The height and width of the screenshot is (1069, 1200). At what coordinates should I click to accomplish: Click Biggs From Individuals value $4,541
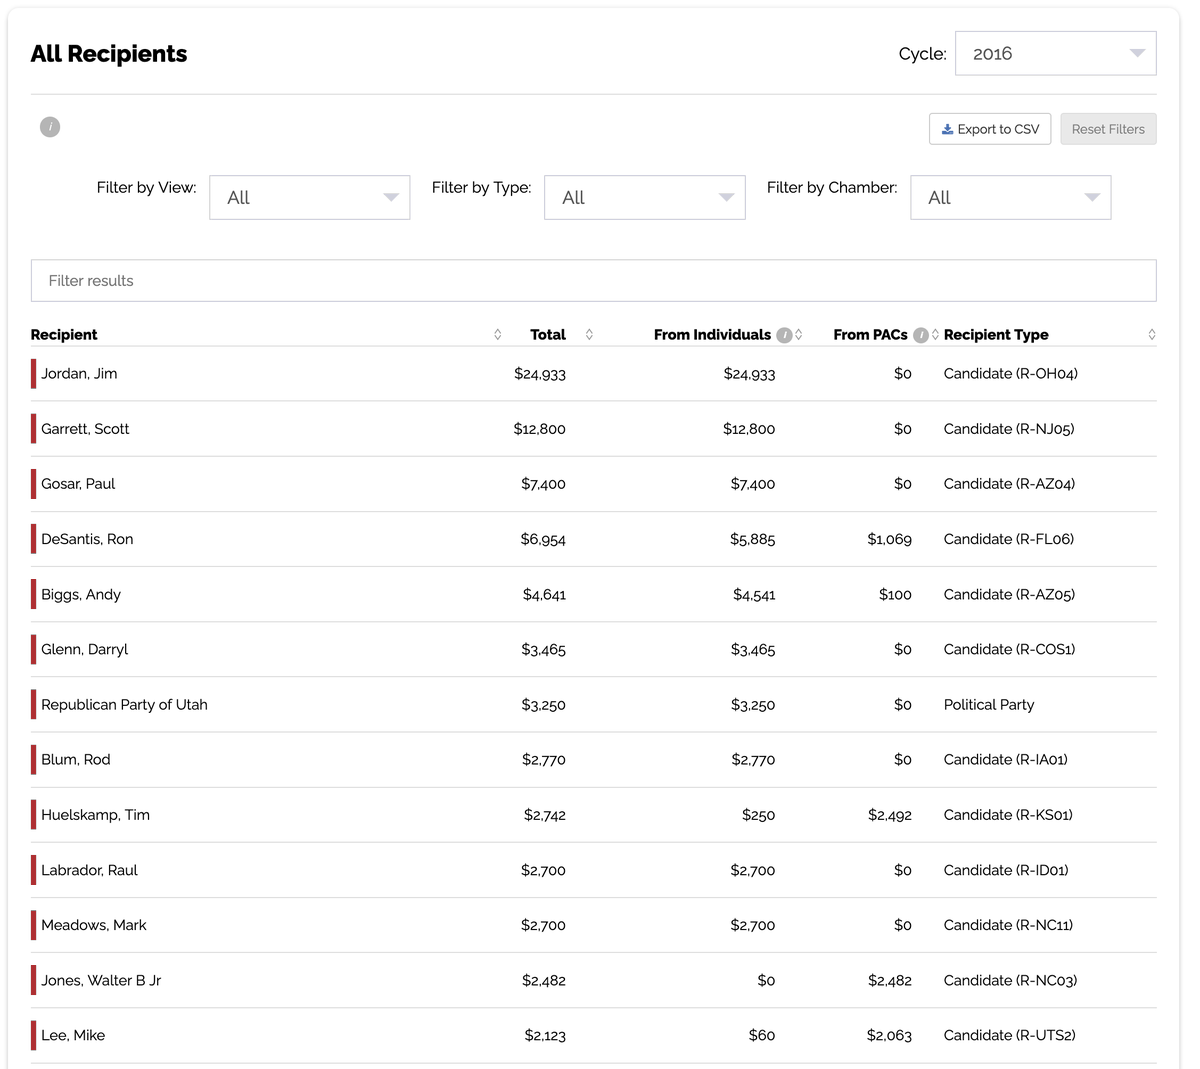click(754, 595)
